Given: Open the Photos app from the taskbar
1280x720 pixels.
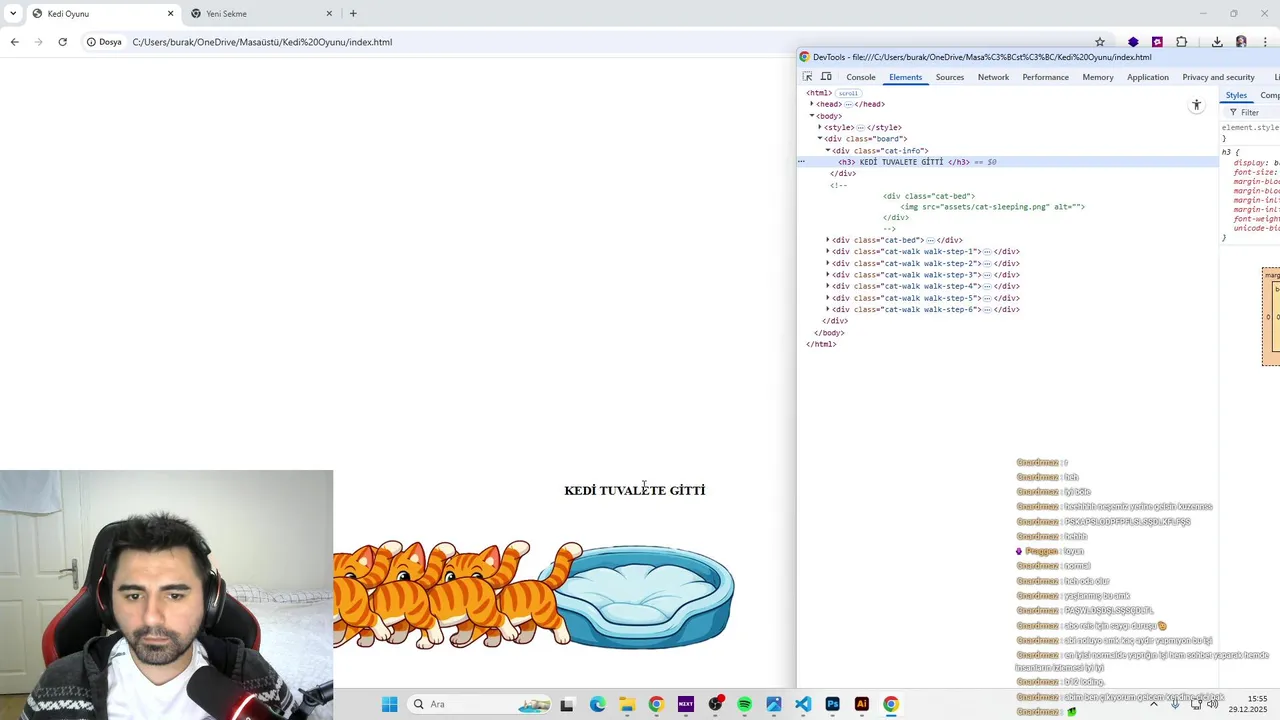Looking at the screenshot, I should pyautogui.click(x=774, y=704).
